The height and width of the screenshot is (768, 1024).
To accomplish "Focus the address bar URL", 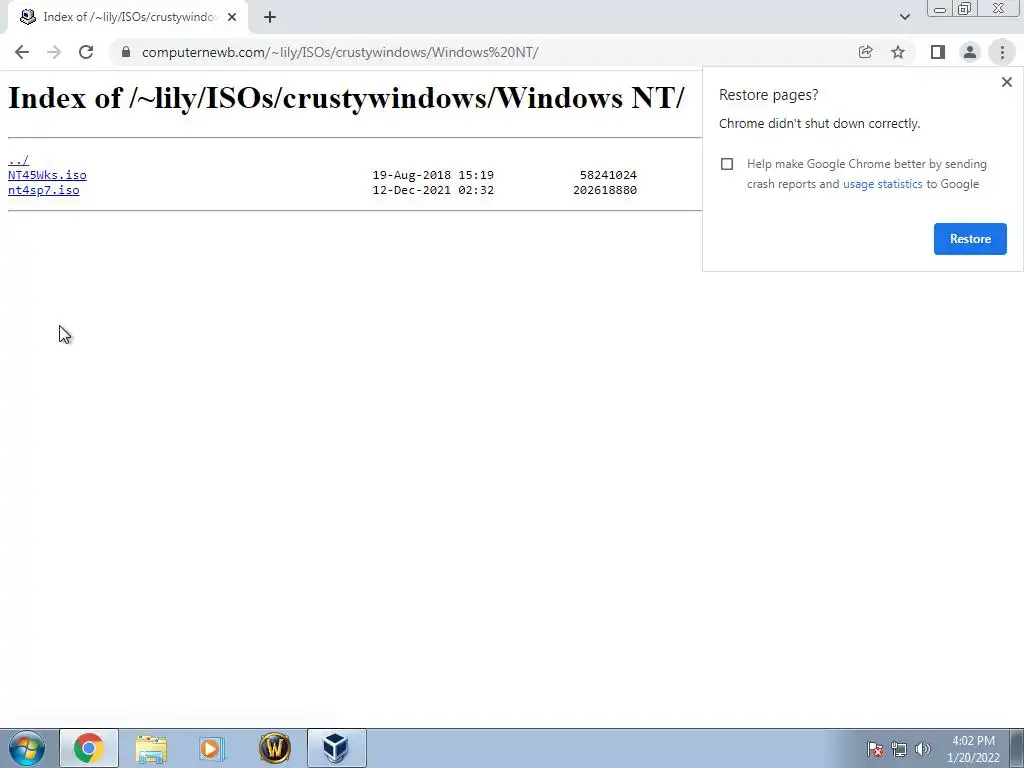I will click(340, 52).
